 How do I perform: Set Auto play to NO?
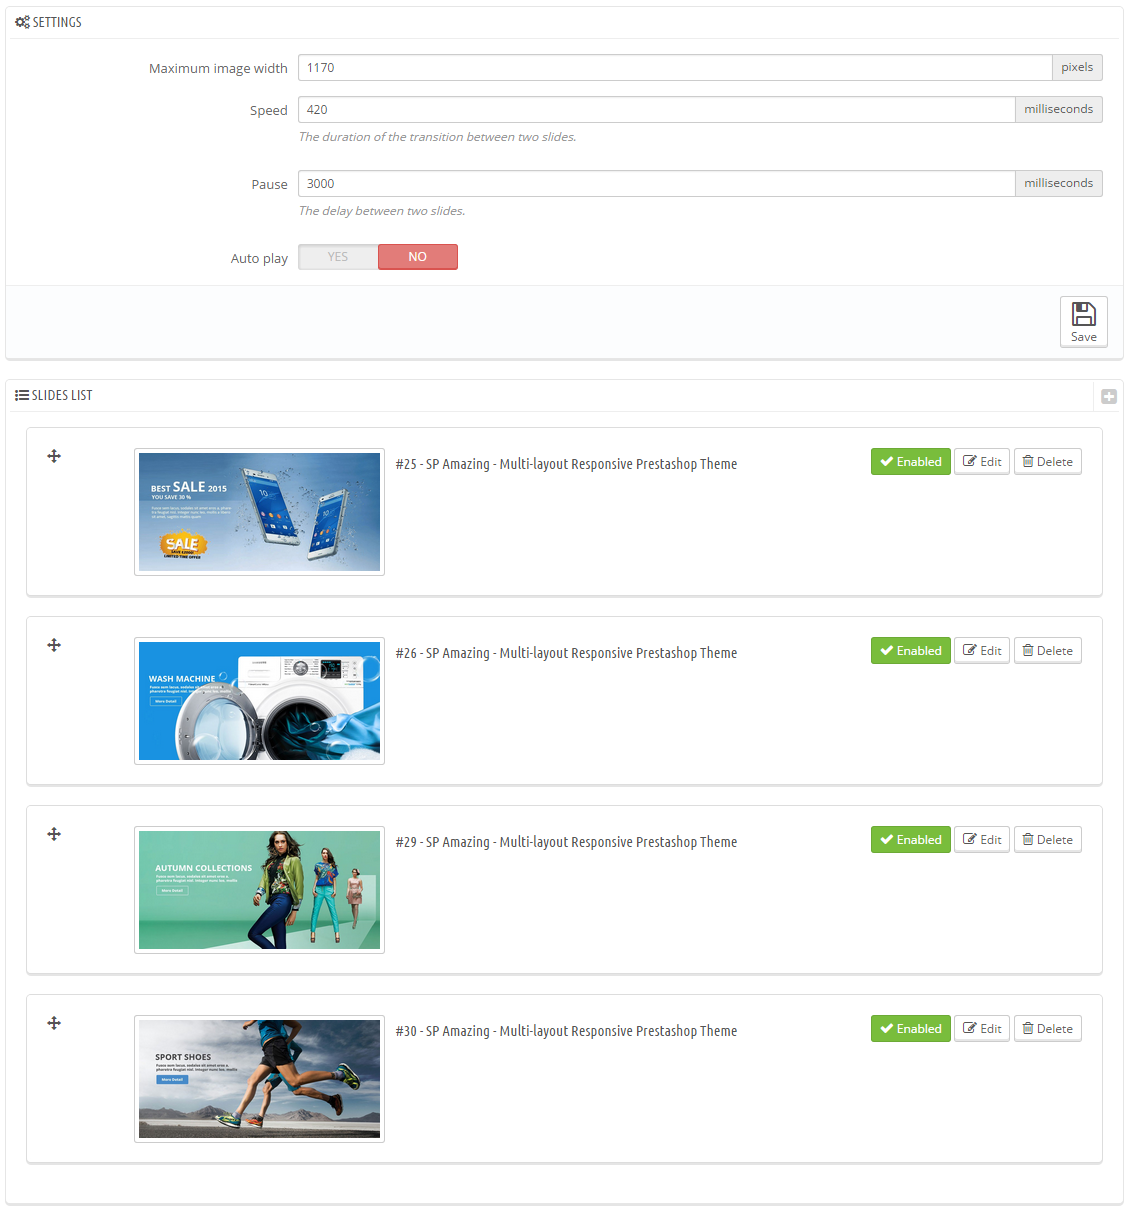click(x=418, y=257)
